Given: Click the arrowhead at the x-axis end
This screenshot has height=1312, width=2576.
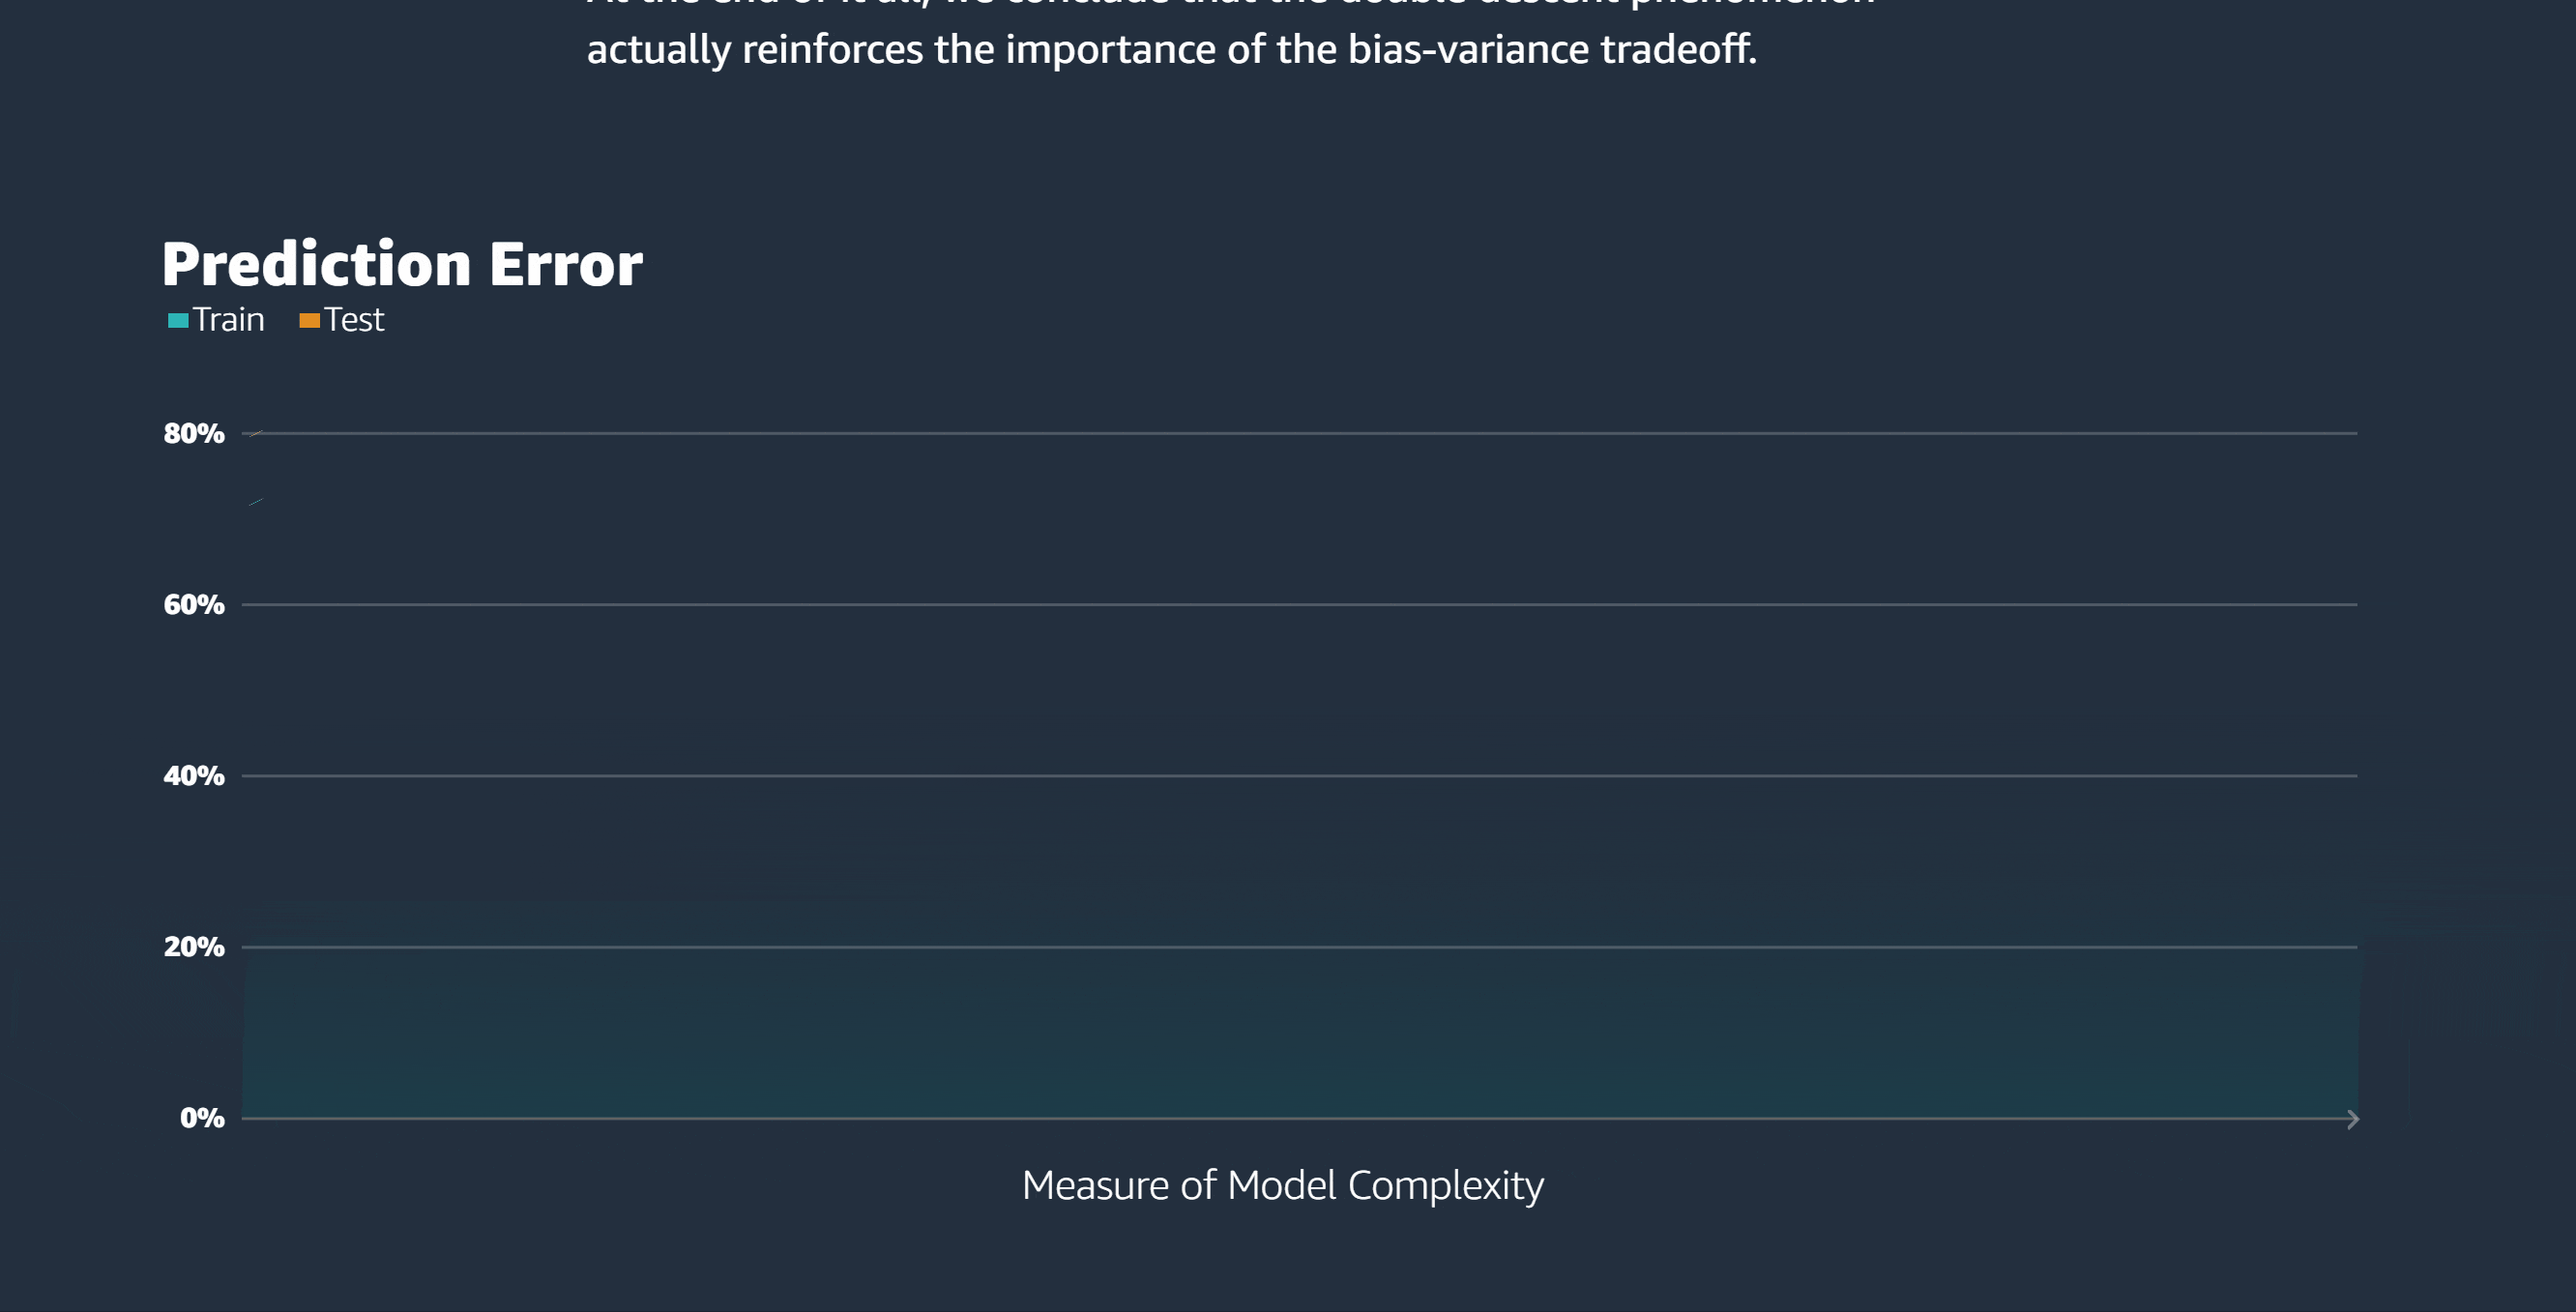Looking at the screenshot, I should [x=2353, y=1119].
